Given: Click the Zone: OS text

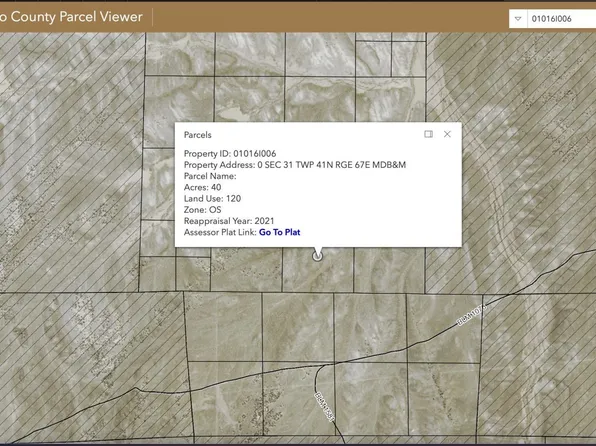Looking at the screenshot, I should [203, 210].
